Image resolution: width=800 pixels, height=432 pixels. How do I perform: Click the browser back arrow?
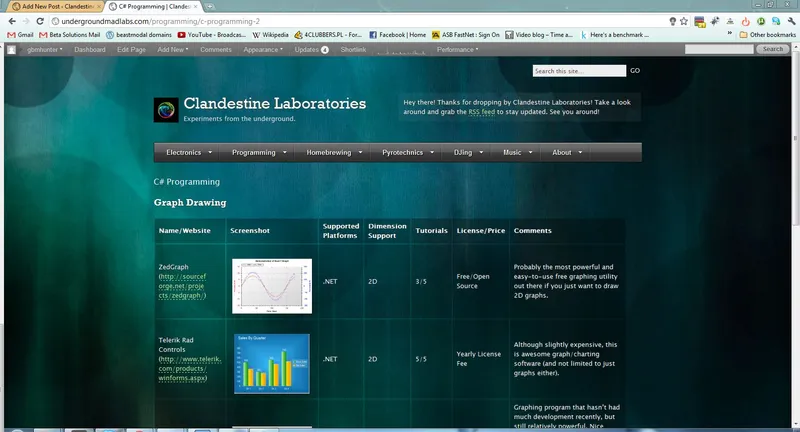click(x=11, y=20)
